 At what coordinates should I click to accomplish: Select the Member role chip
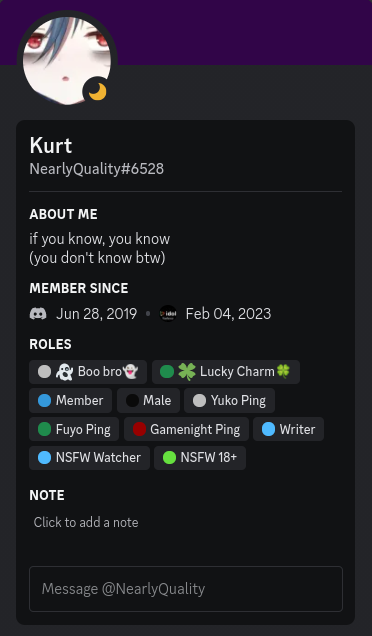[71, 400]
